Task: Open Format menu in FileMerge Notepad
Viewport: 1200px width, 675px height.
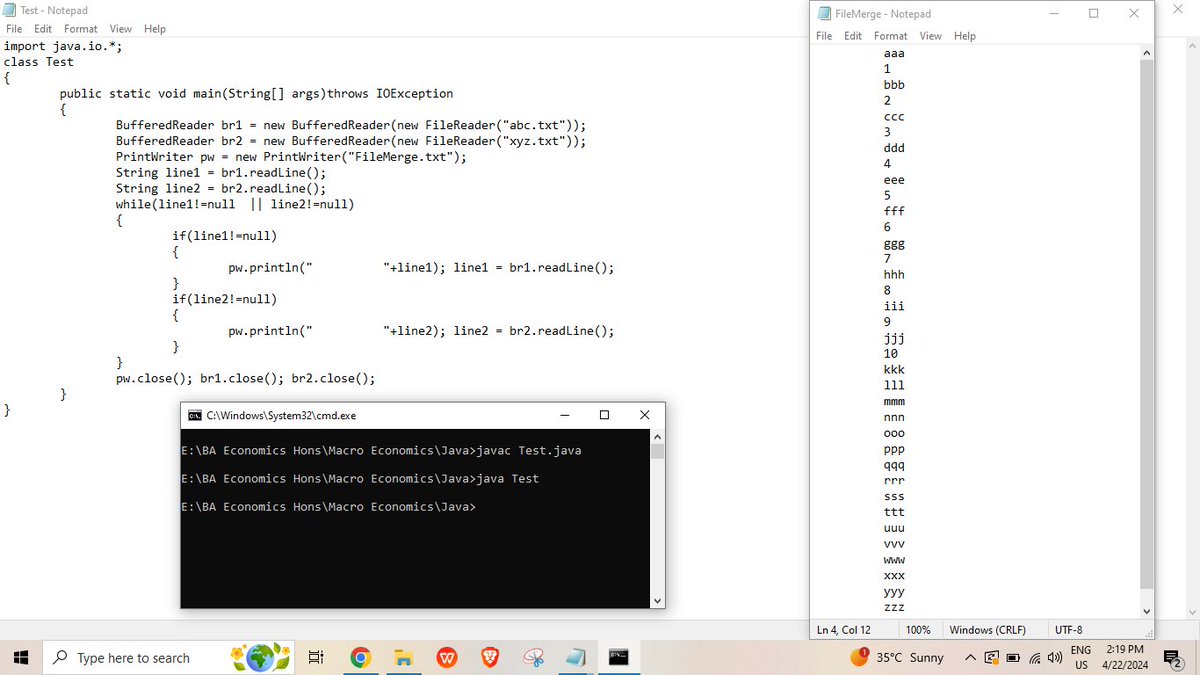Action: (x=891, y=36)
